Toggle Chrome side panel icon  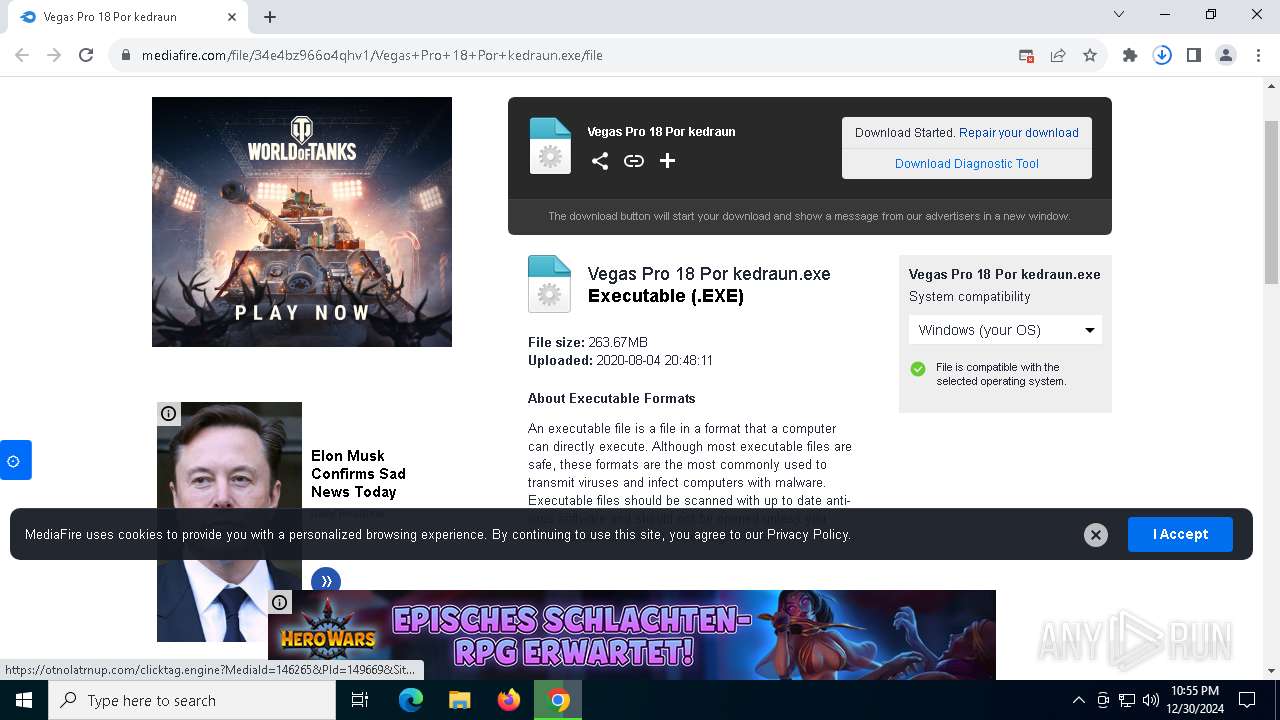pyautogui.click(x=1194, y=55)
